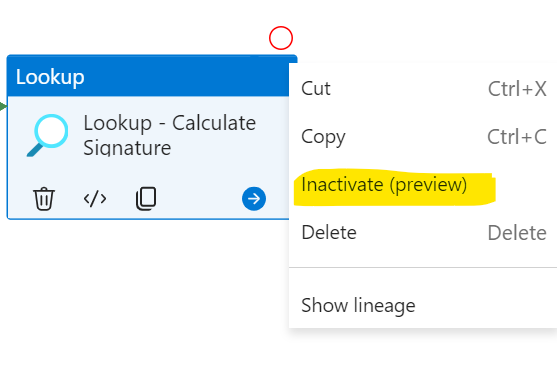This screenshot has height=365, width=557.
Task: Select Inactivate (preview) menu option
Action: point(423,185)
